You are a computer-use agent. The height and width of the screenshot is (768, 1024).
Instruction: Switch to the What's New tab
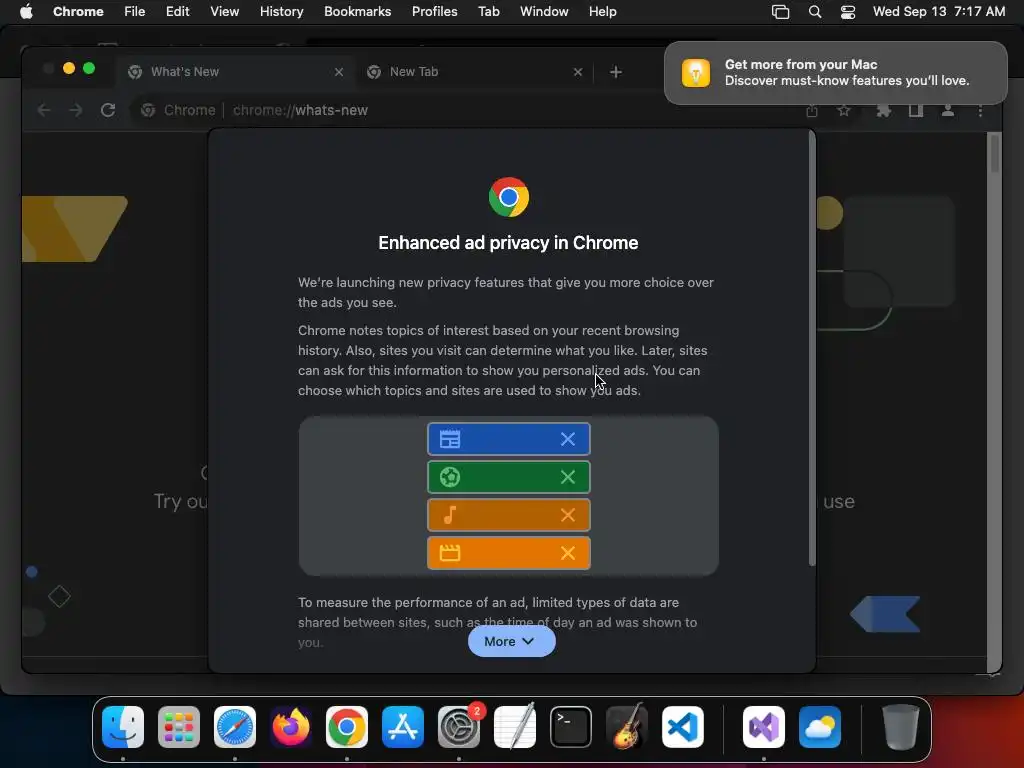[235, 72]
